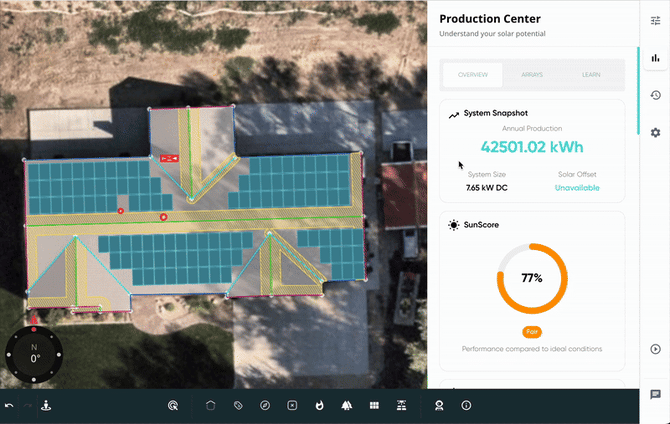Open settings gear in right sidebar
The height and width of the screenshot is (424, 670).
point(655,132)
